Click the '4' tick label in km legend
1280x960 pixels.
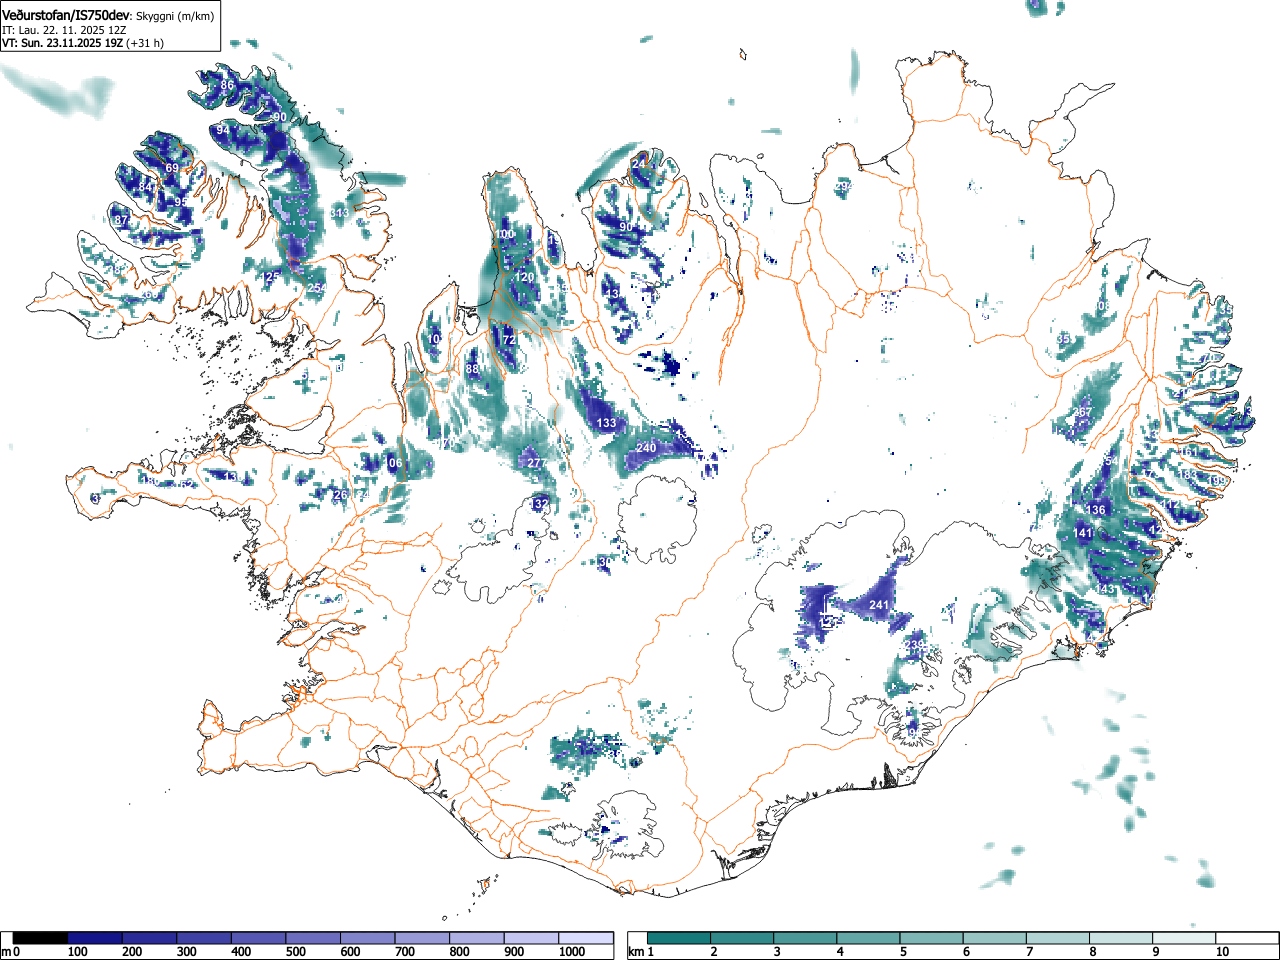click(x=839, y=952)
